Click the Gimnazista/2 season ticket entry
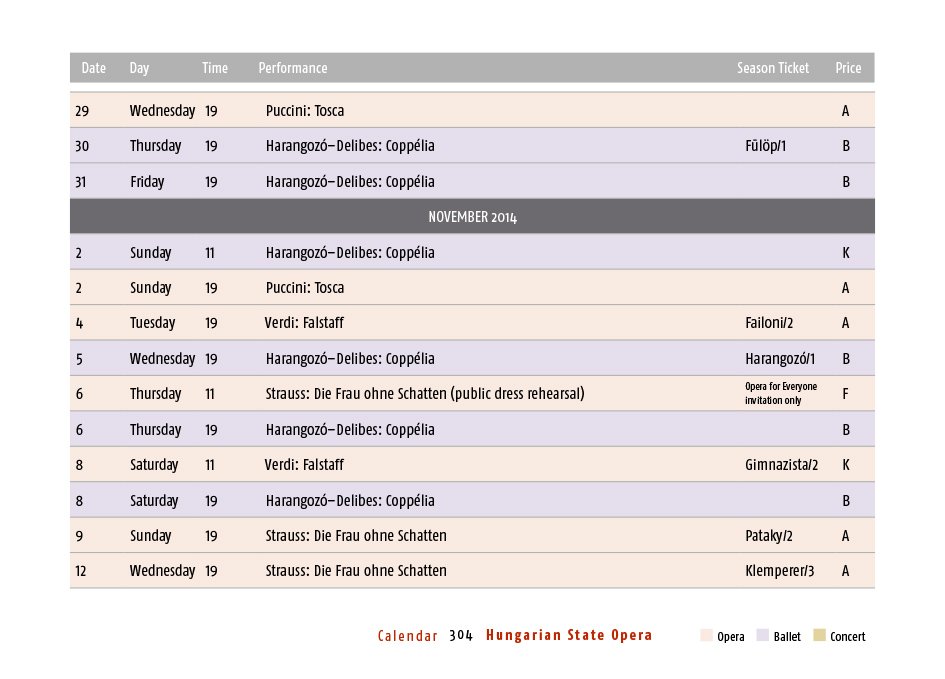 tap(782, 465)
